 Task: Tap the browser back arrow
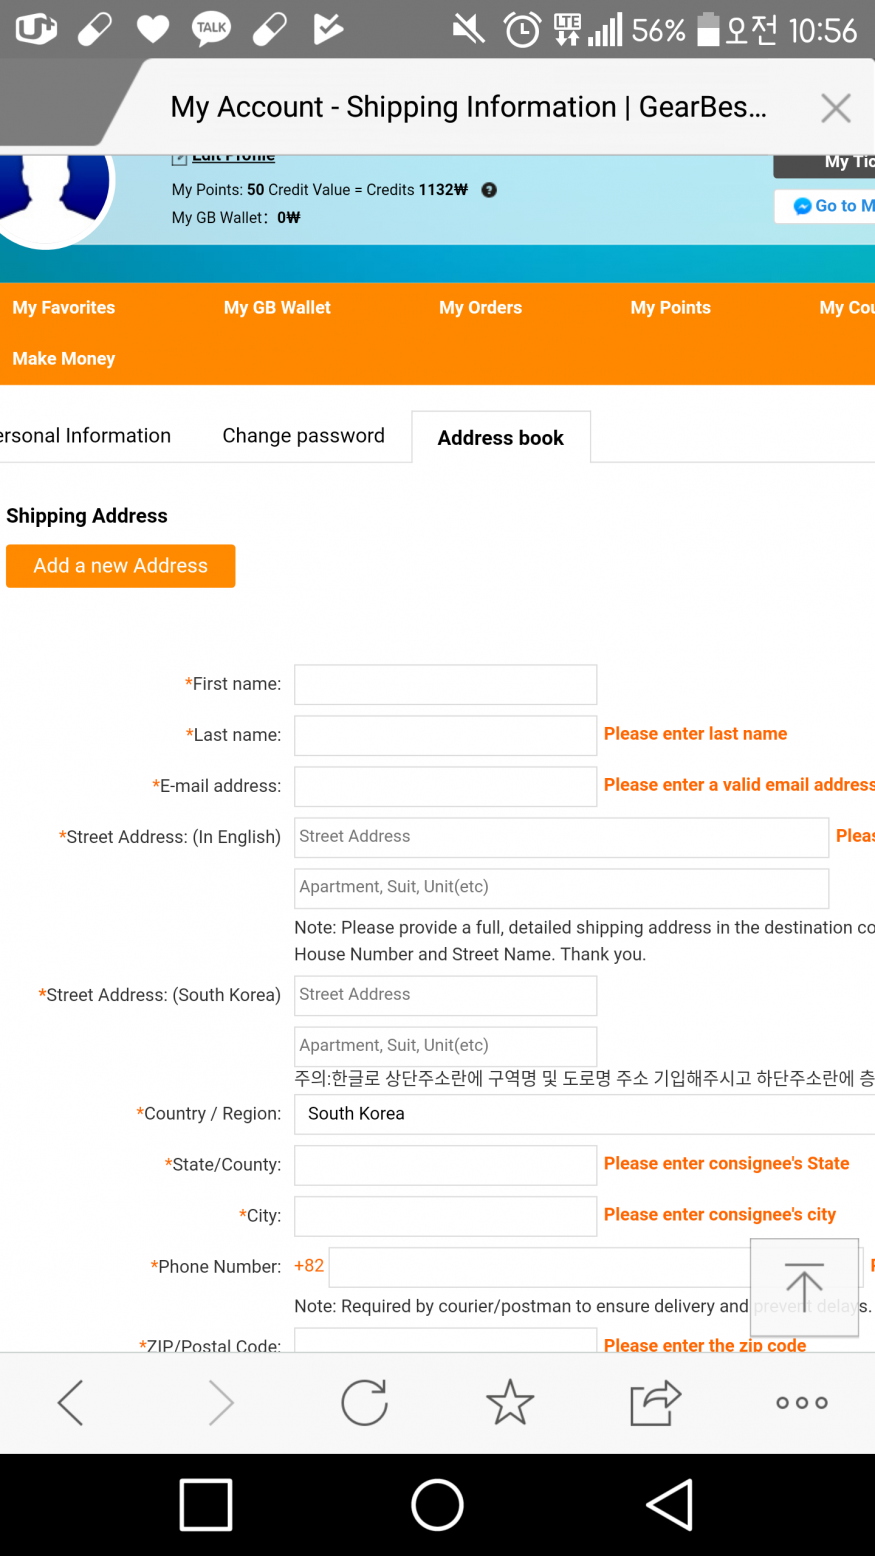[70, 1402]
